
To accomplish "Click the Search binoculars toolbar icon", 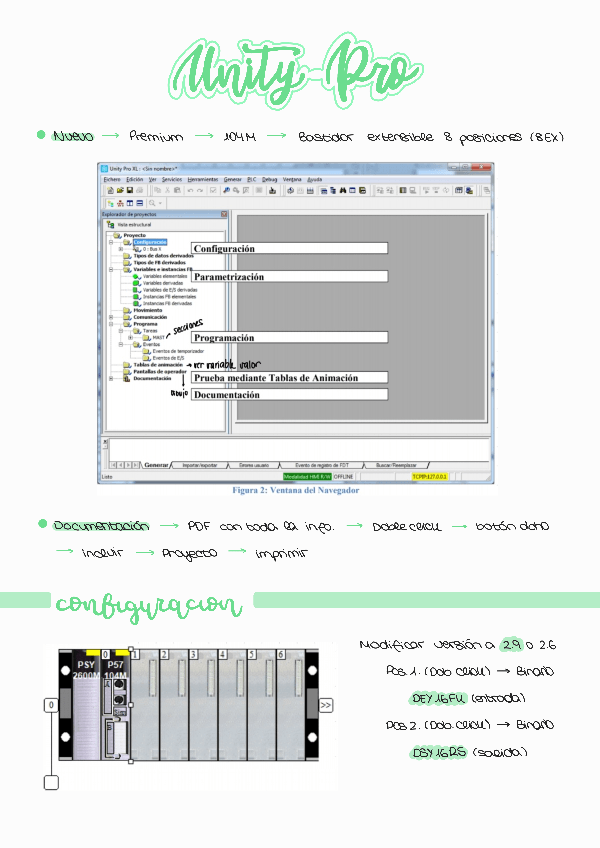I will (343, 190).
